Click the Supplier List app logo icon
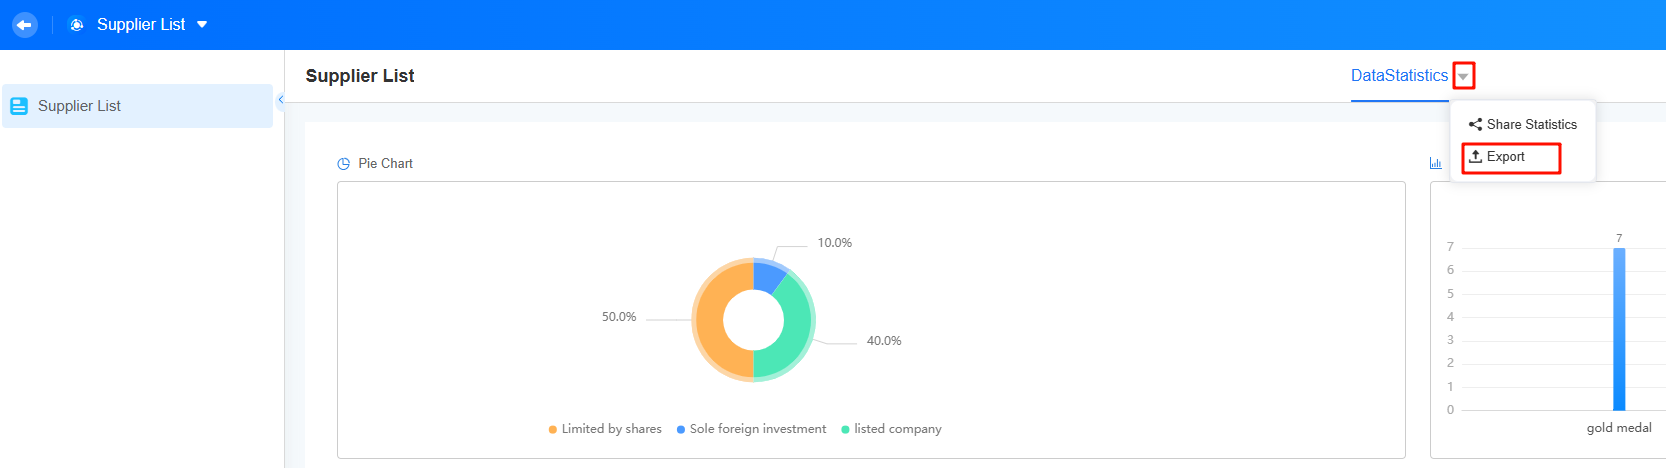 click(76, 25)
